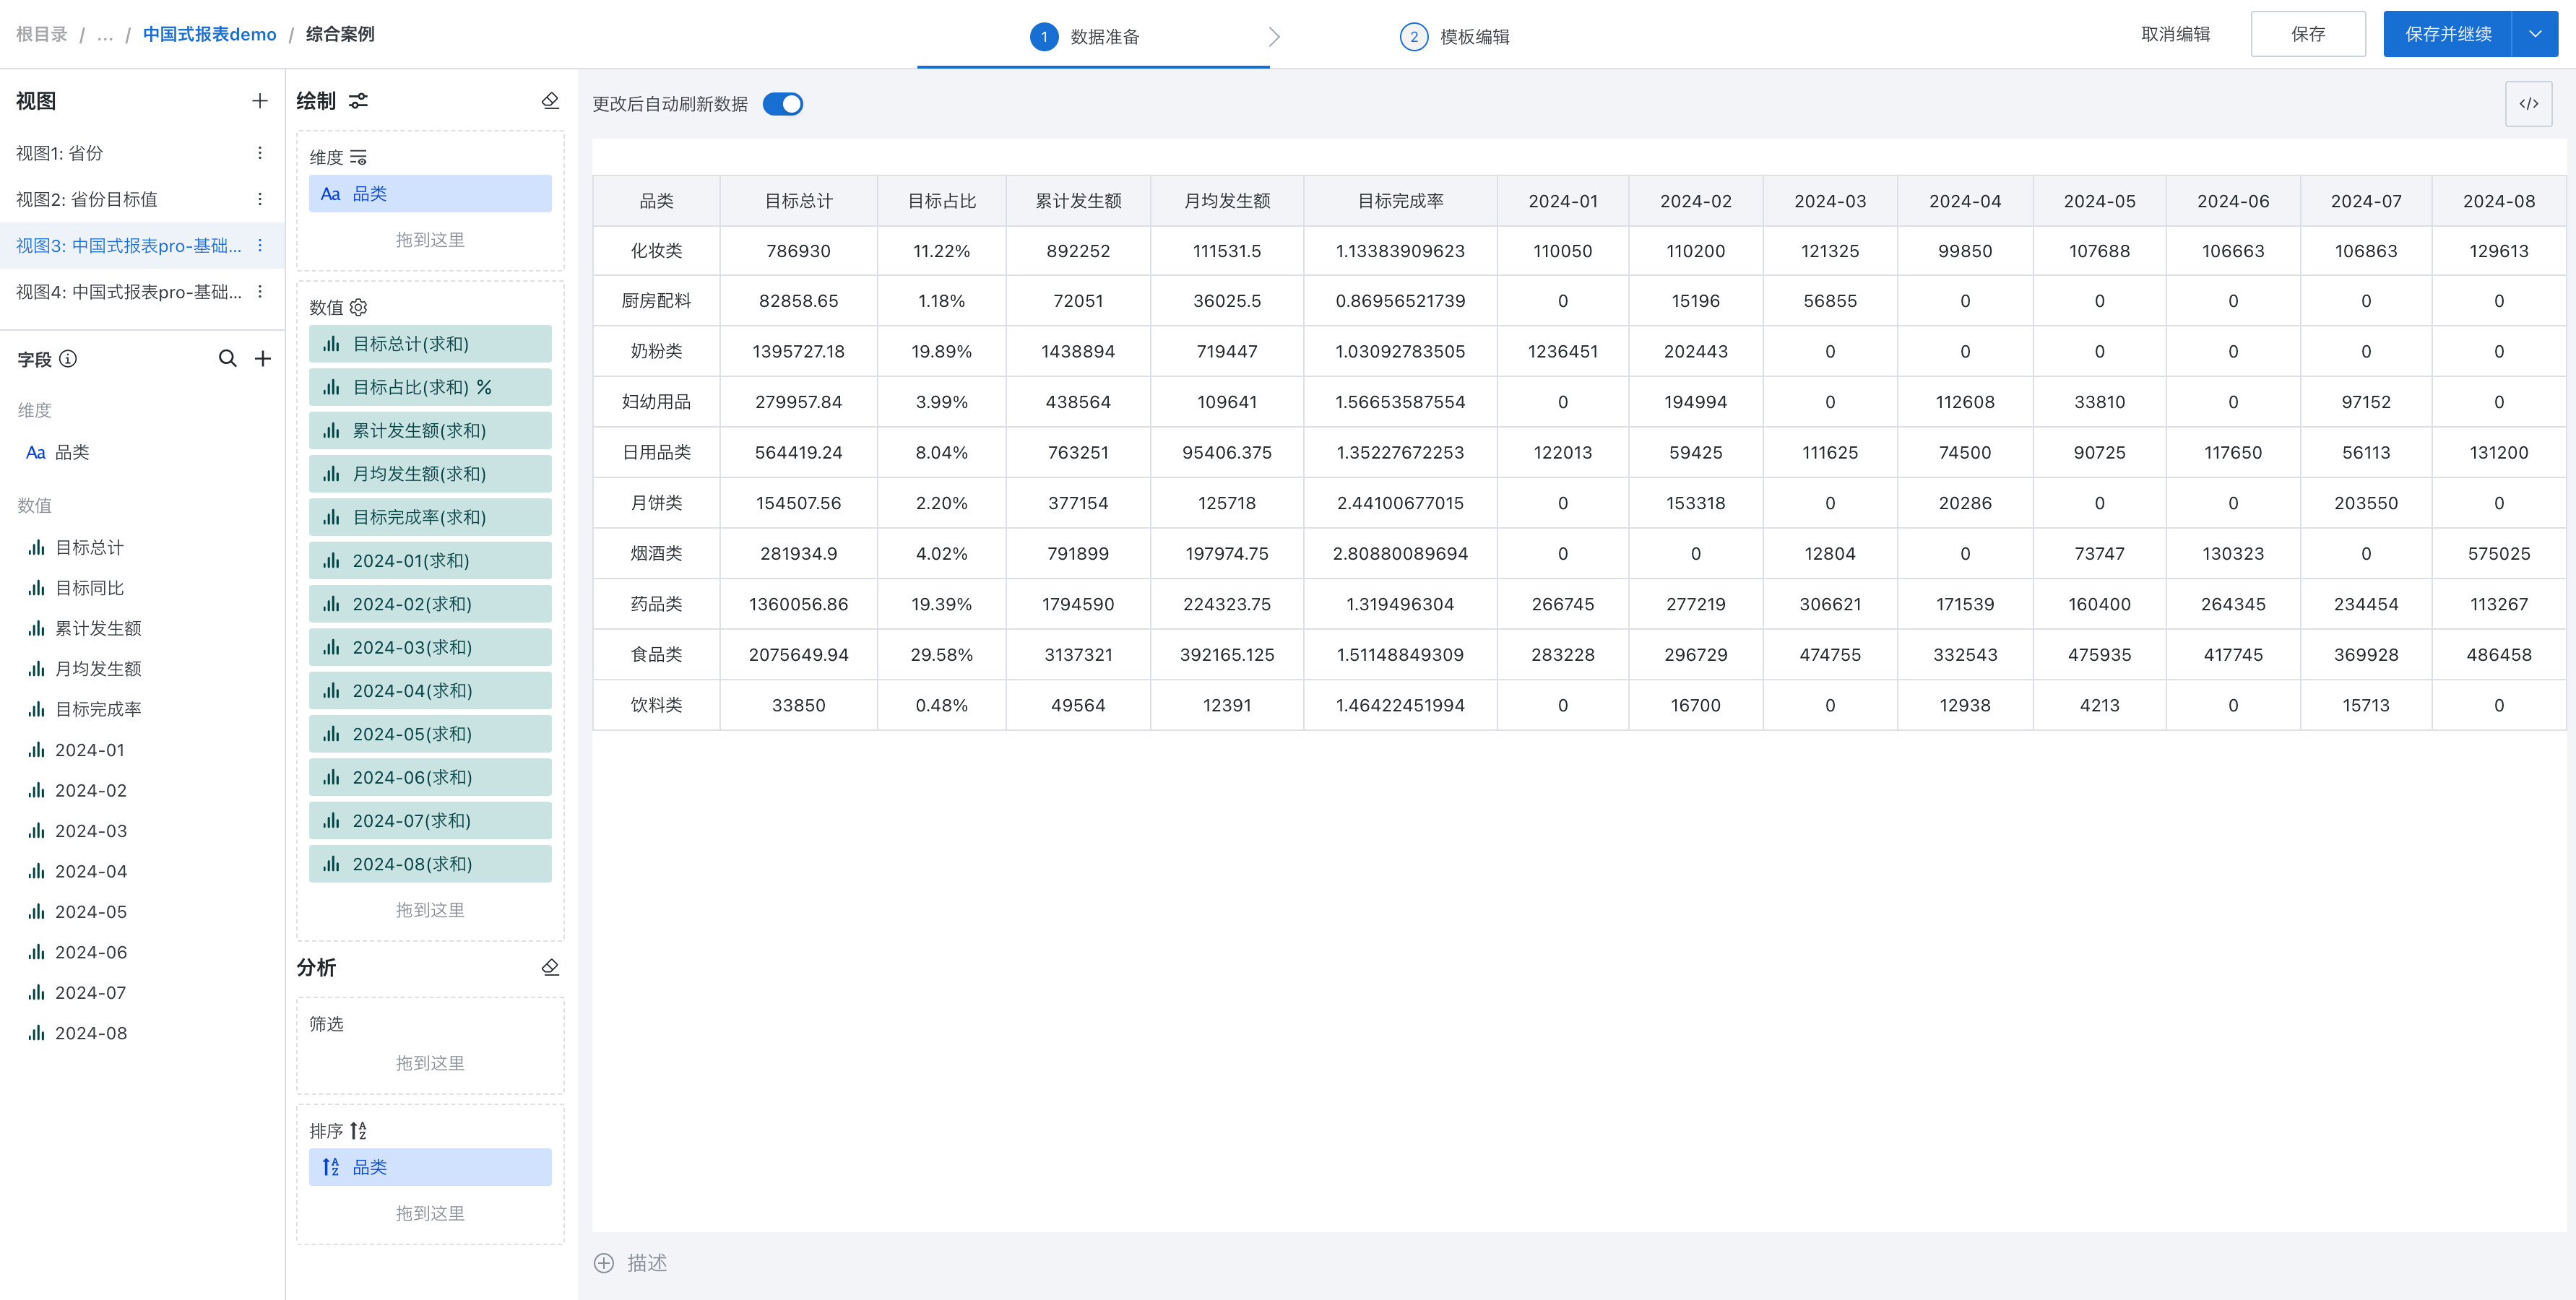
Task: Add a new field with the plus icon
Action: (263, 359)
